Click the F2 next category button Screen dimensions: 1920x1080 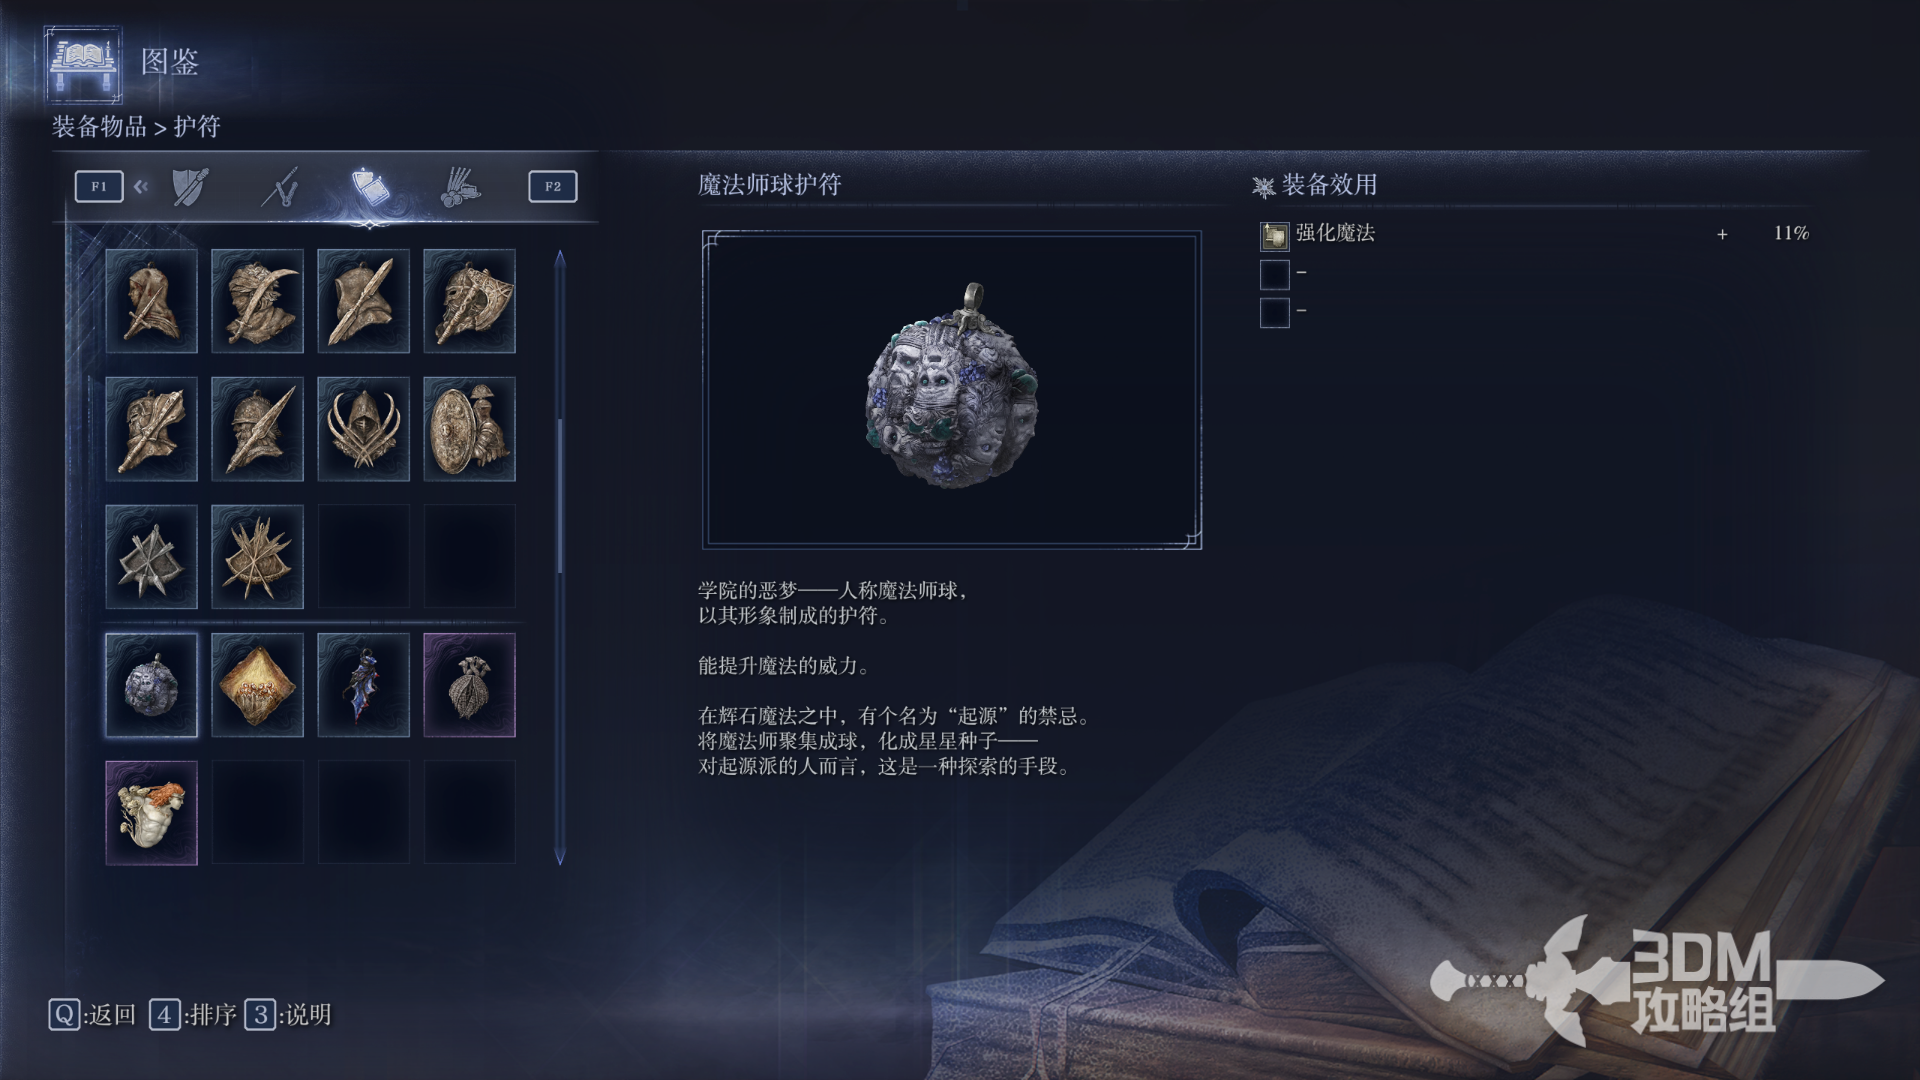coord(553,186)
